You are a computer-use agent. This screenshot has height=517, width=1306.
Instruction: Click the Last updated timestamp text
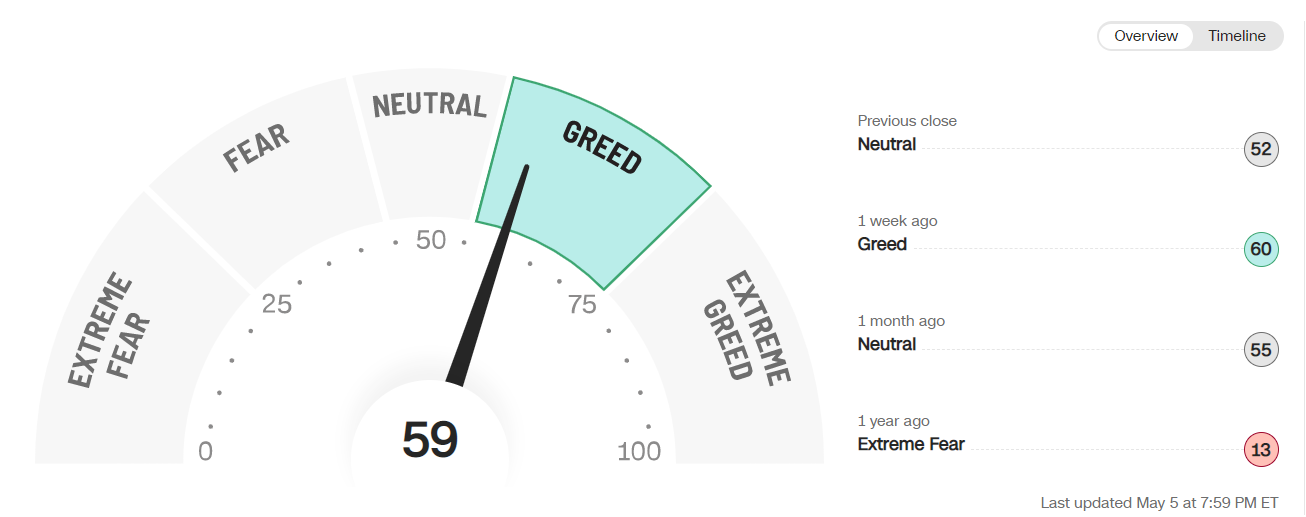click(1160, 502)
